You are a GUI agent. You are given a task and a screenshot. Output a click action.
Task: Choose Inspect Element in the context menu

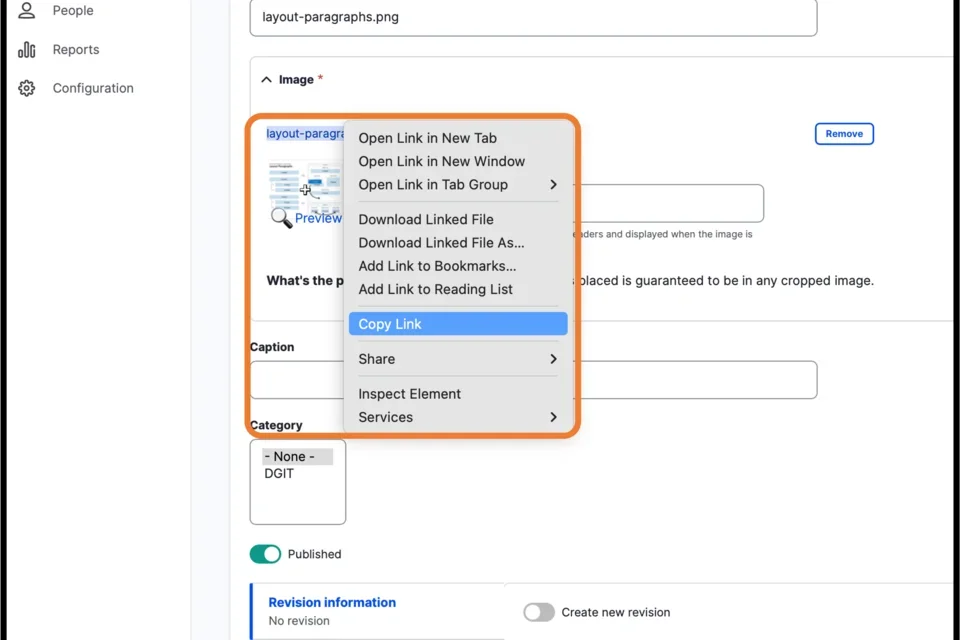click(x=409, y=393)
